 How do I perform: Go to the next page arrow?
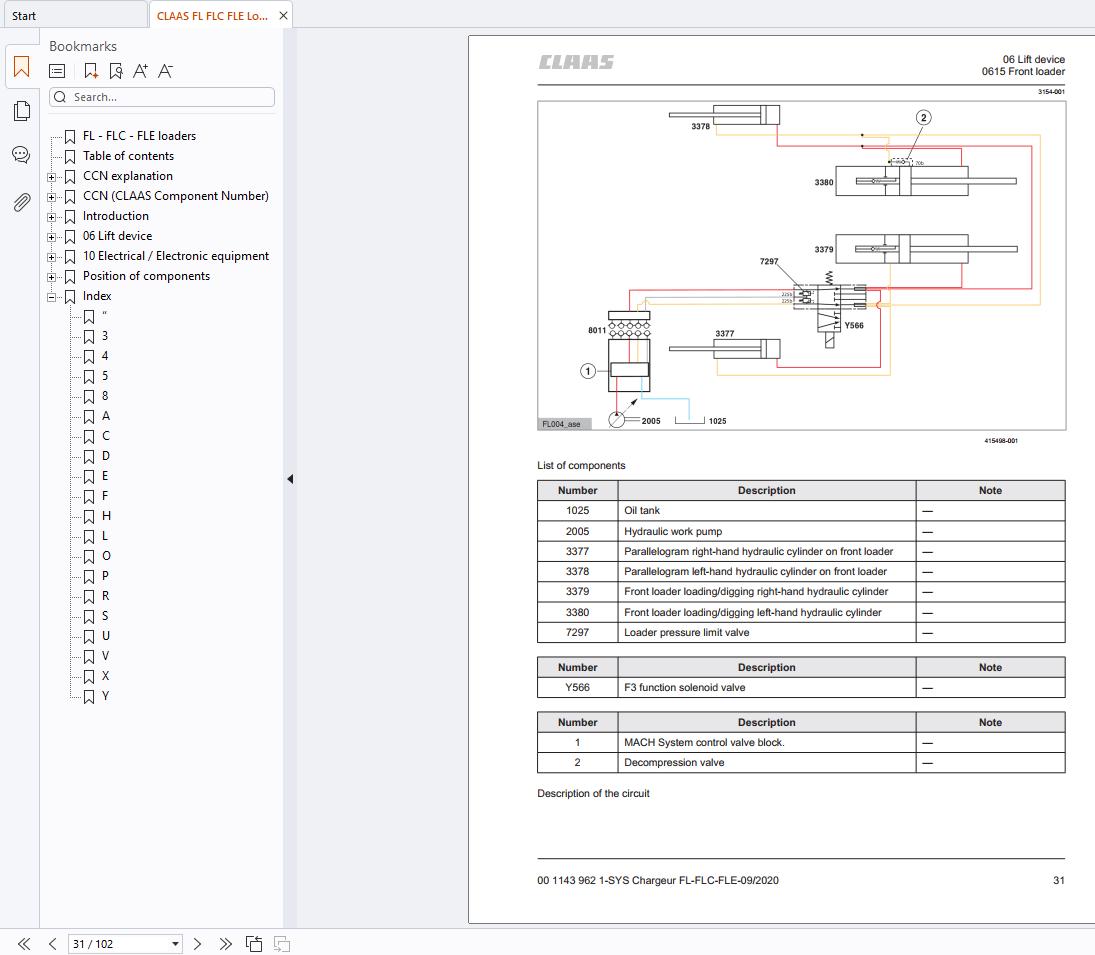click(x=198, y=943)
